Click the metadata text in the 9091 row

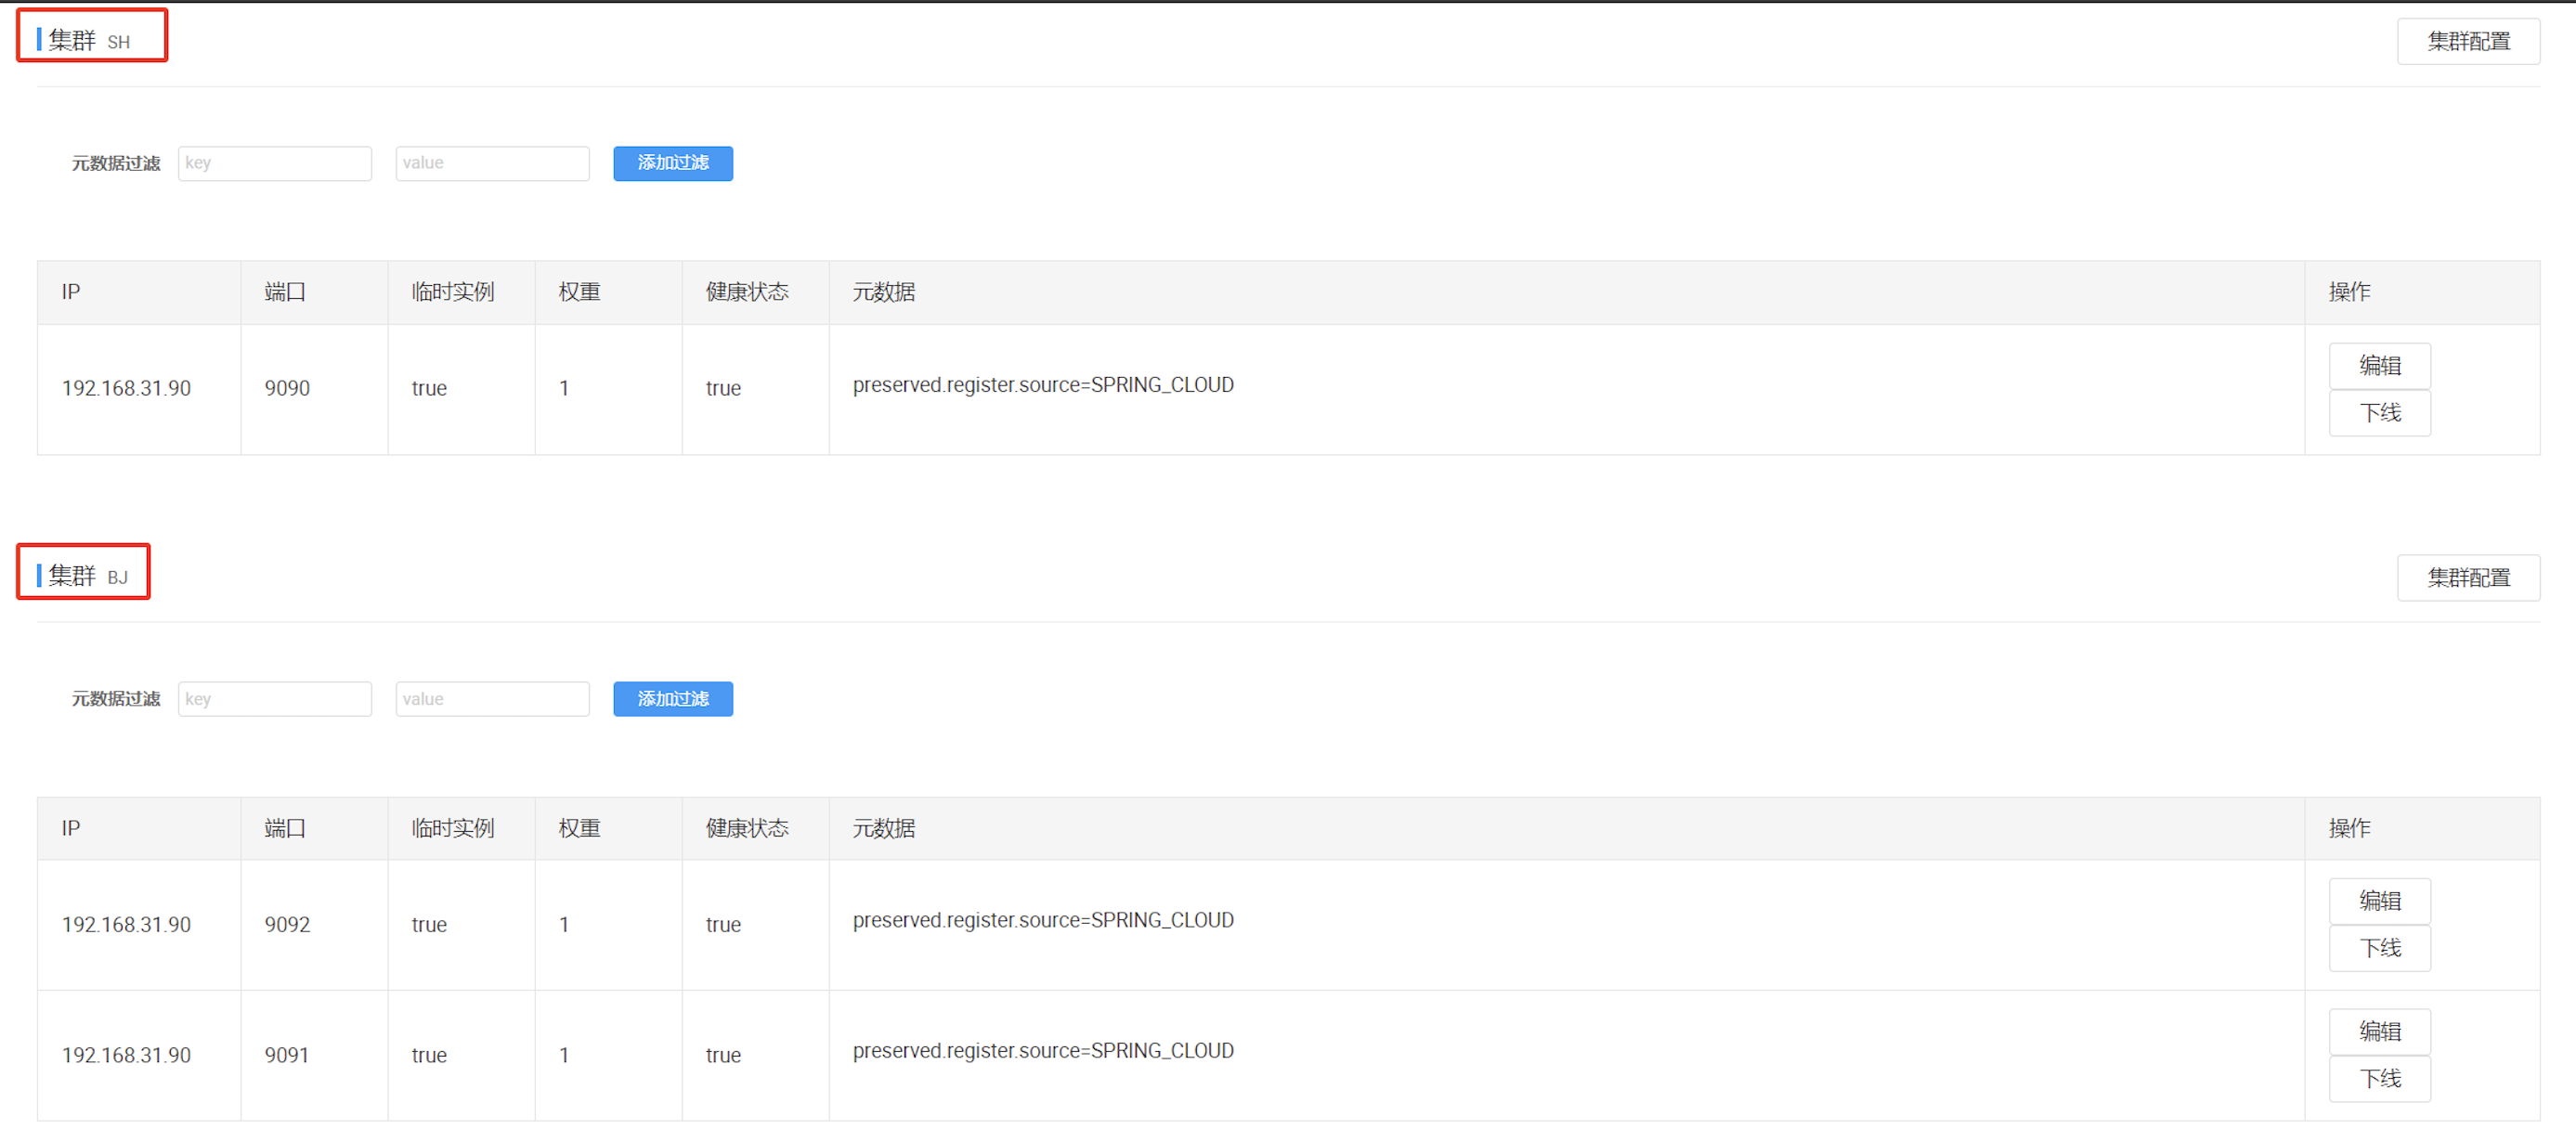tap(1043, 1051)
